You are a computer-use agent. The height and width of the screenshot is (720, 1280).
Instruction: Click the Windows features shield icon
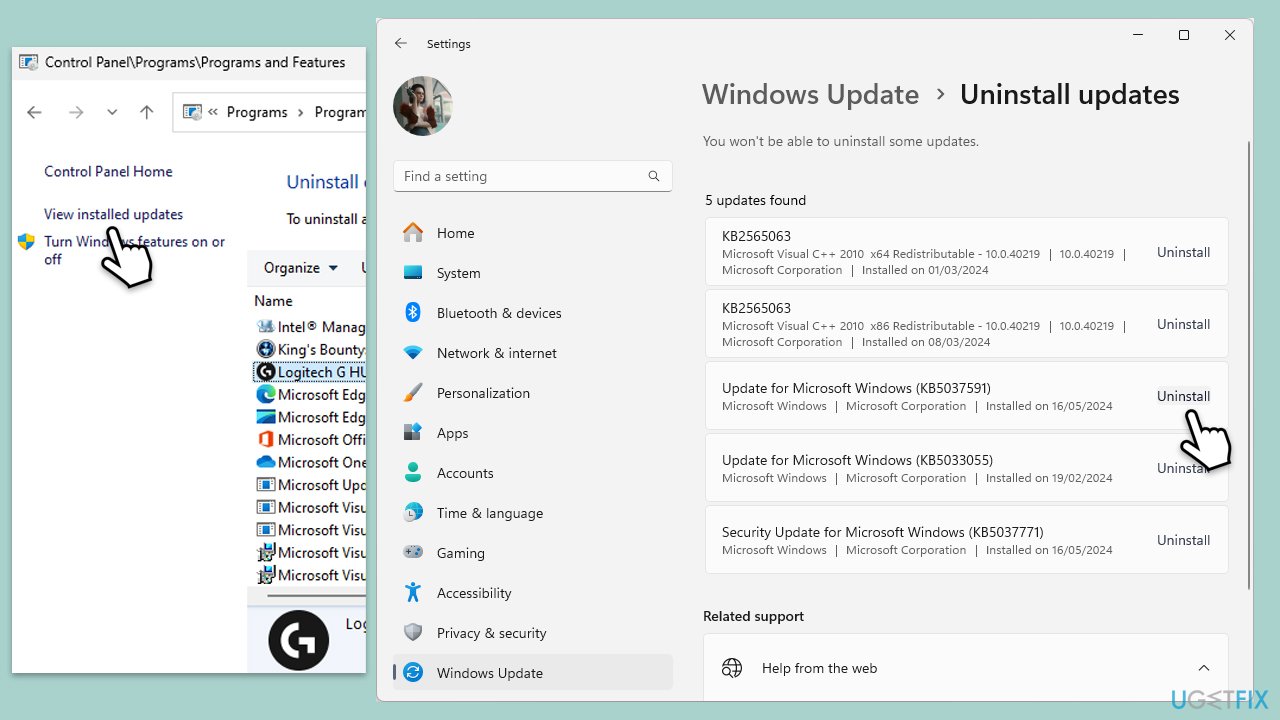(27, 242)
